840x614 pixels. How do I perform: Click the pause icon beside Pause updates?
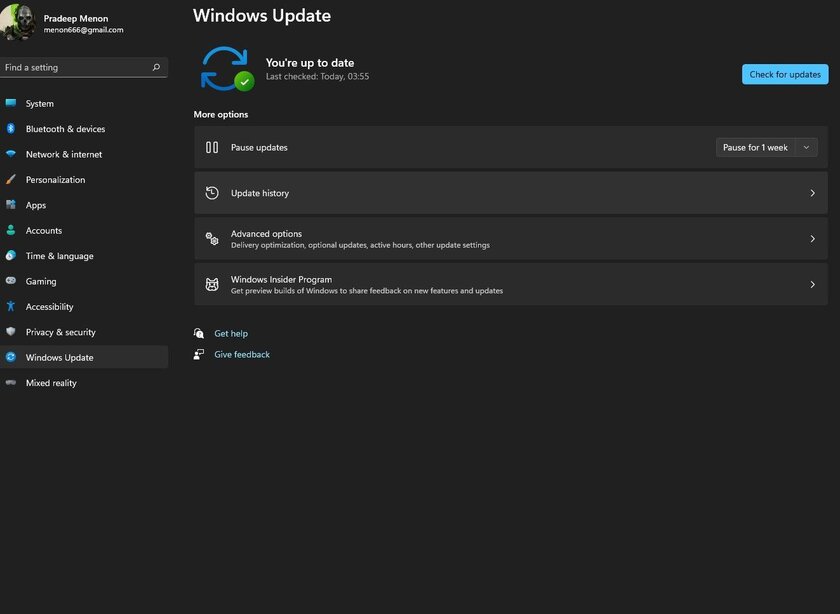pos(212,147)
